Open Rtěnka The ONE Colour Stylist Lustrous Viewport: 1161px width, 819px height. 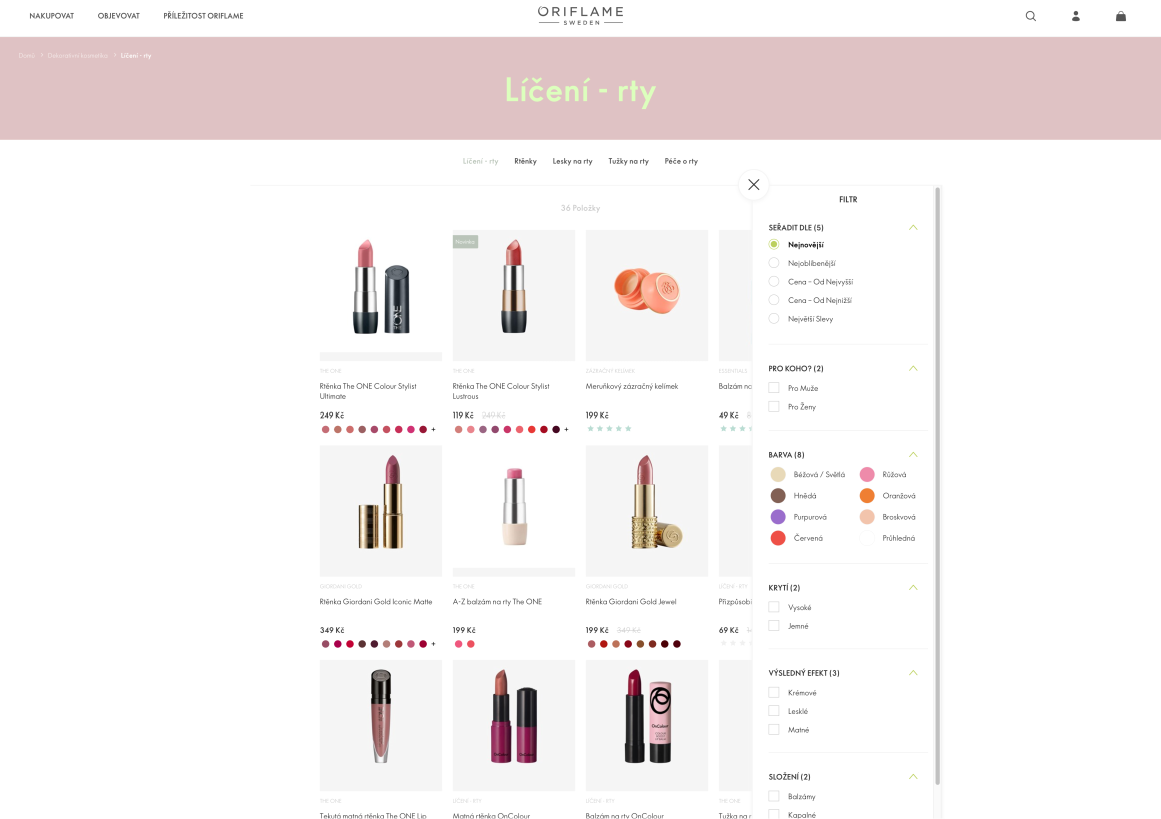pos(501,391)
